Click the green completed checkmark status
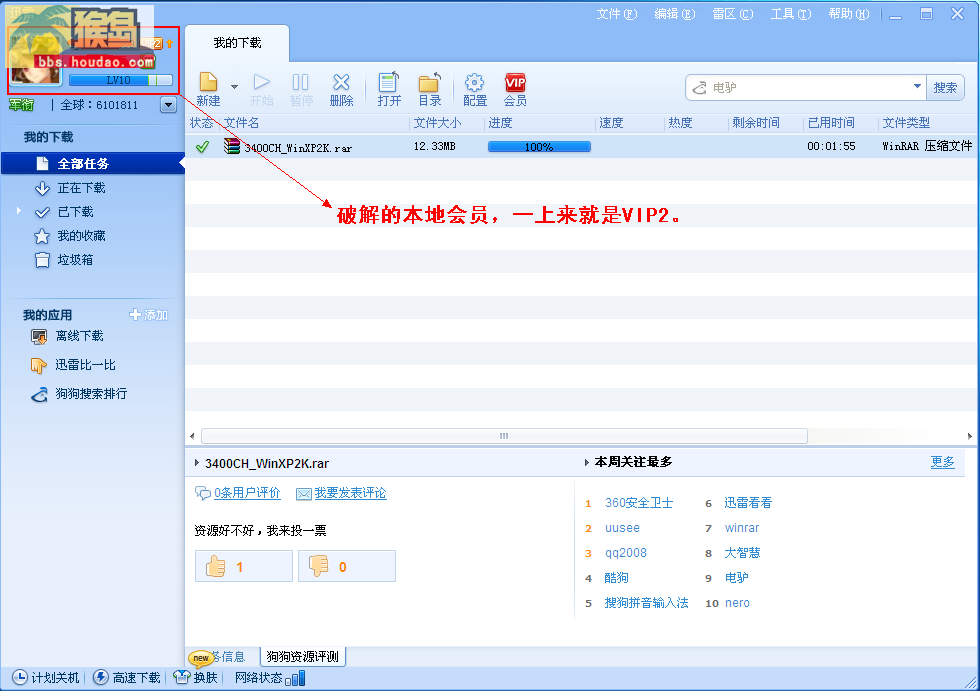980x691 pixels. [202, 147]
